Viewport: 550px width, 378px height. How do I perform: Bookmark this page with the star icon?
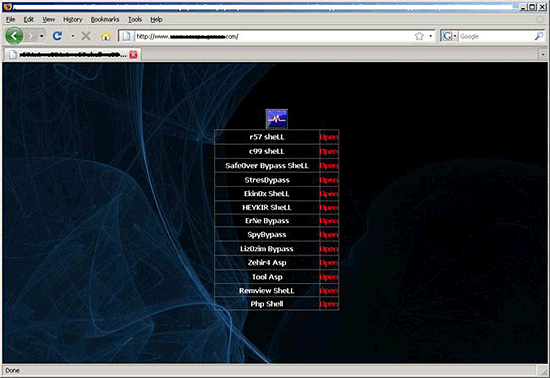[x=419, y=36]
